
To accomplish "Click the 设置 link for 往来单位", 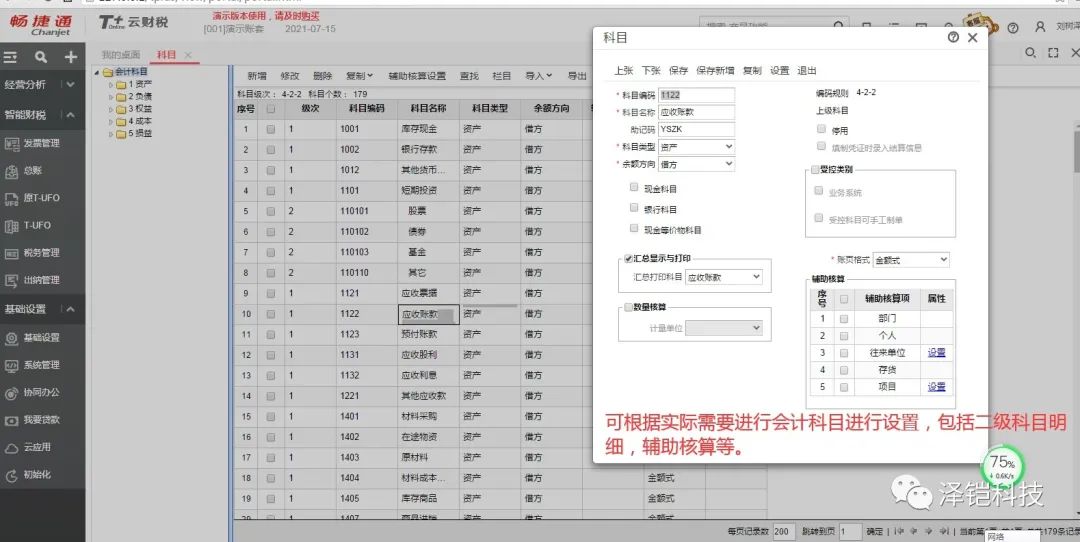I will pyautogui.click(x=935, y=352).
